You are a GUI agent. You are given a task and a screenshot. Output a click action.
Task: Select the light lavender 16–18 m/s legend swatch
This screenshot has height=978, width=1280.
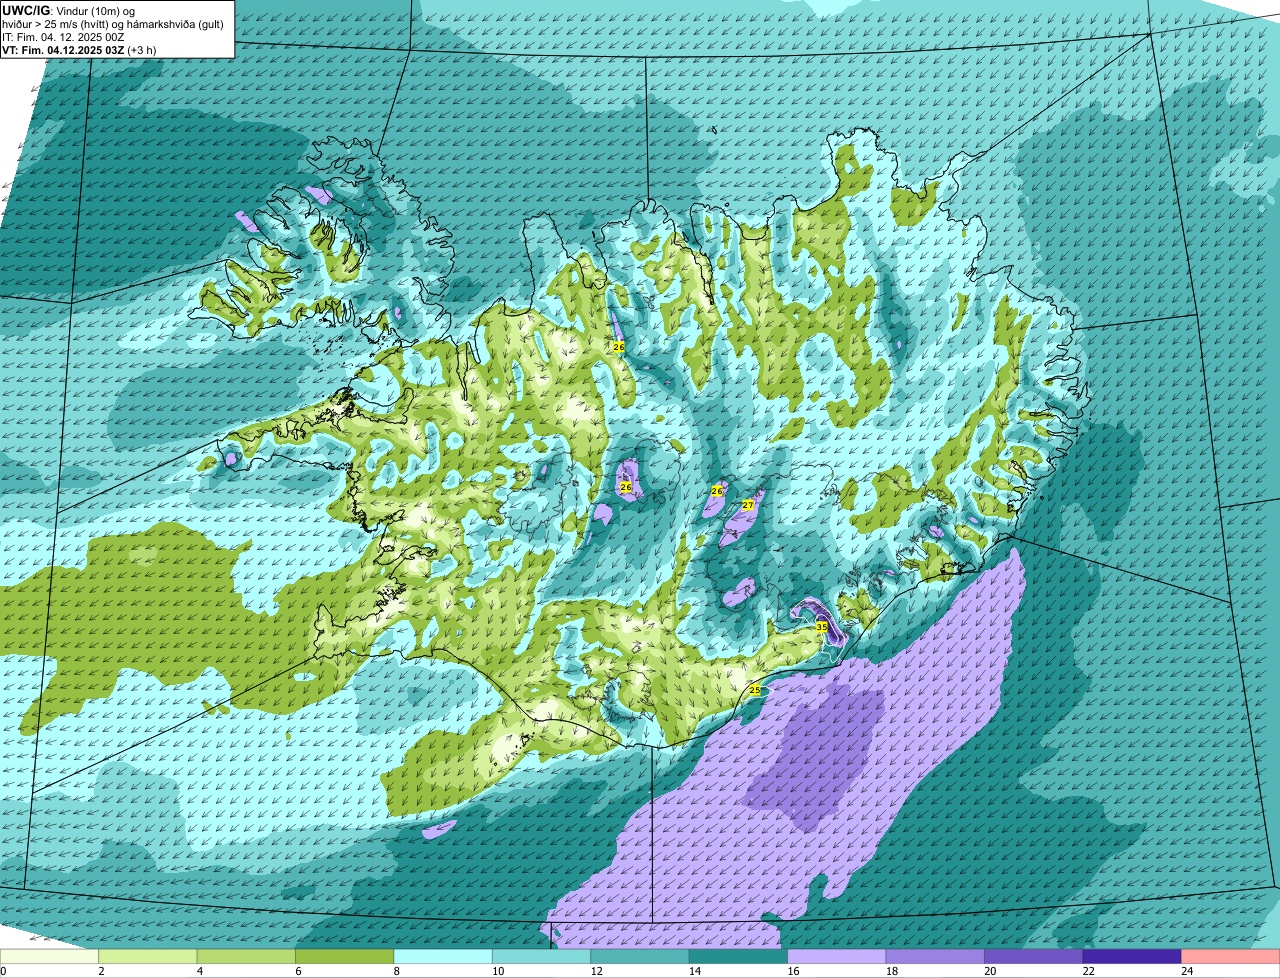coord(837,956)
